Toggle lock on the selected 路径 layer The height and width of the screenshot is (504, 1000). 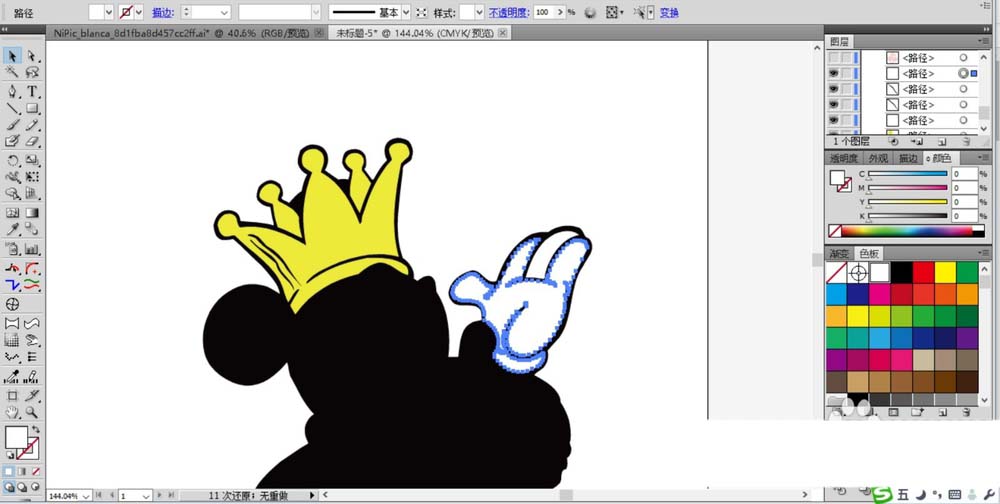(x=846, y=73)
